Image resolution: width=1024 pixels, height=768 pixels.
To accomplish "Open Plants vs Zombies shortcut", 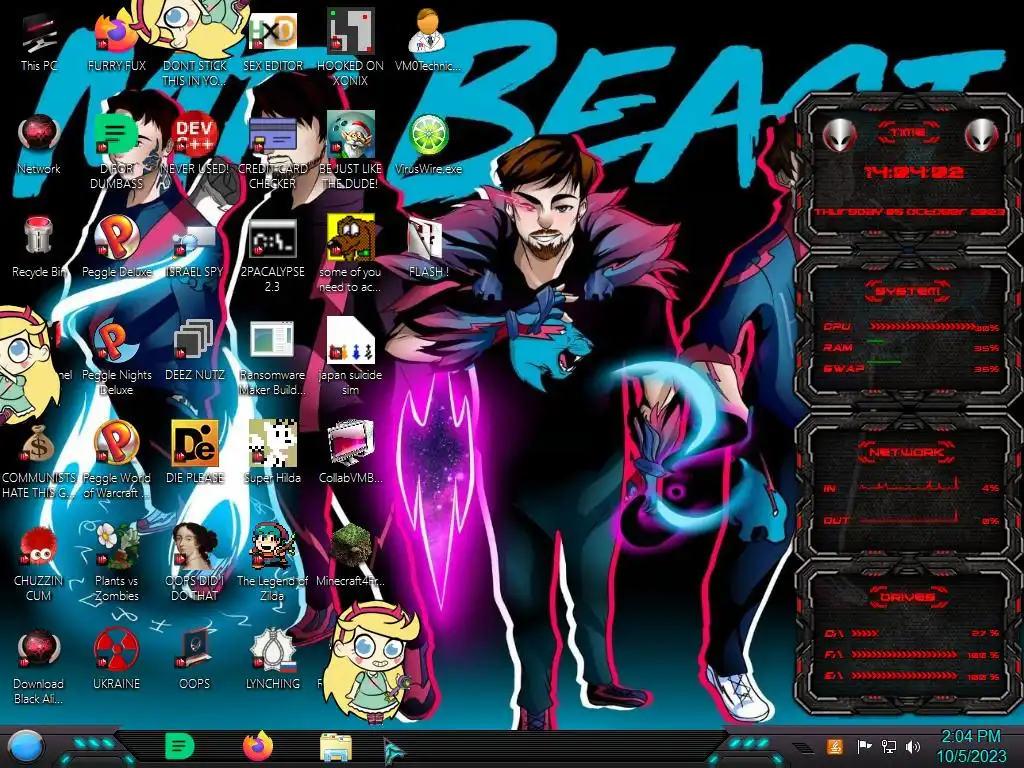I will coord(116,546).
